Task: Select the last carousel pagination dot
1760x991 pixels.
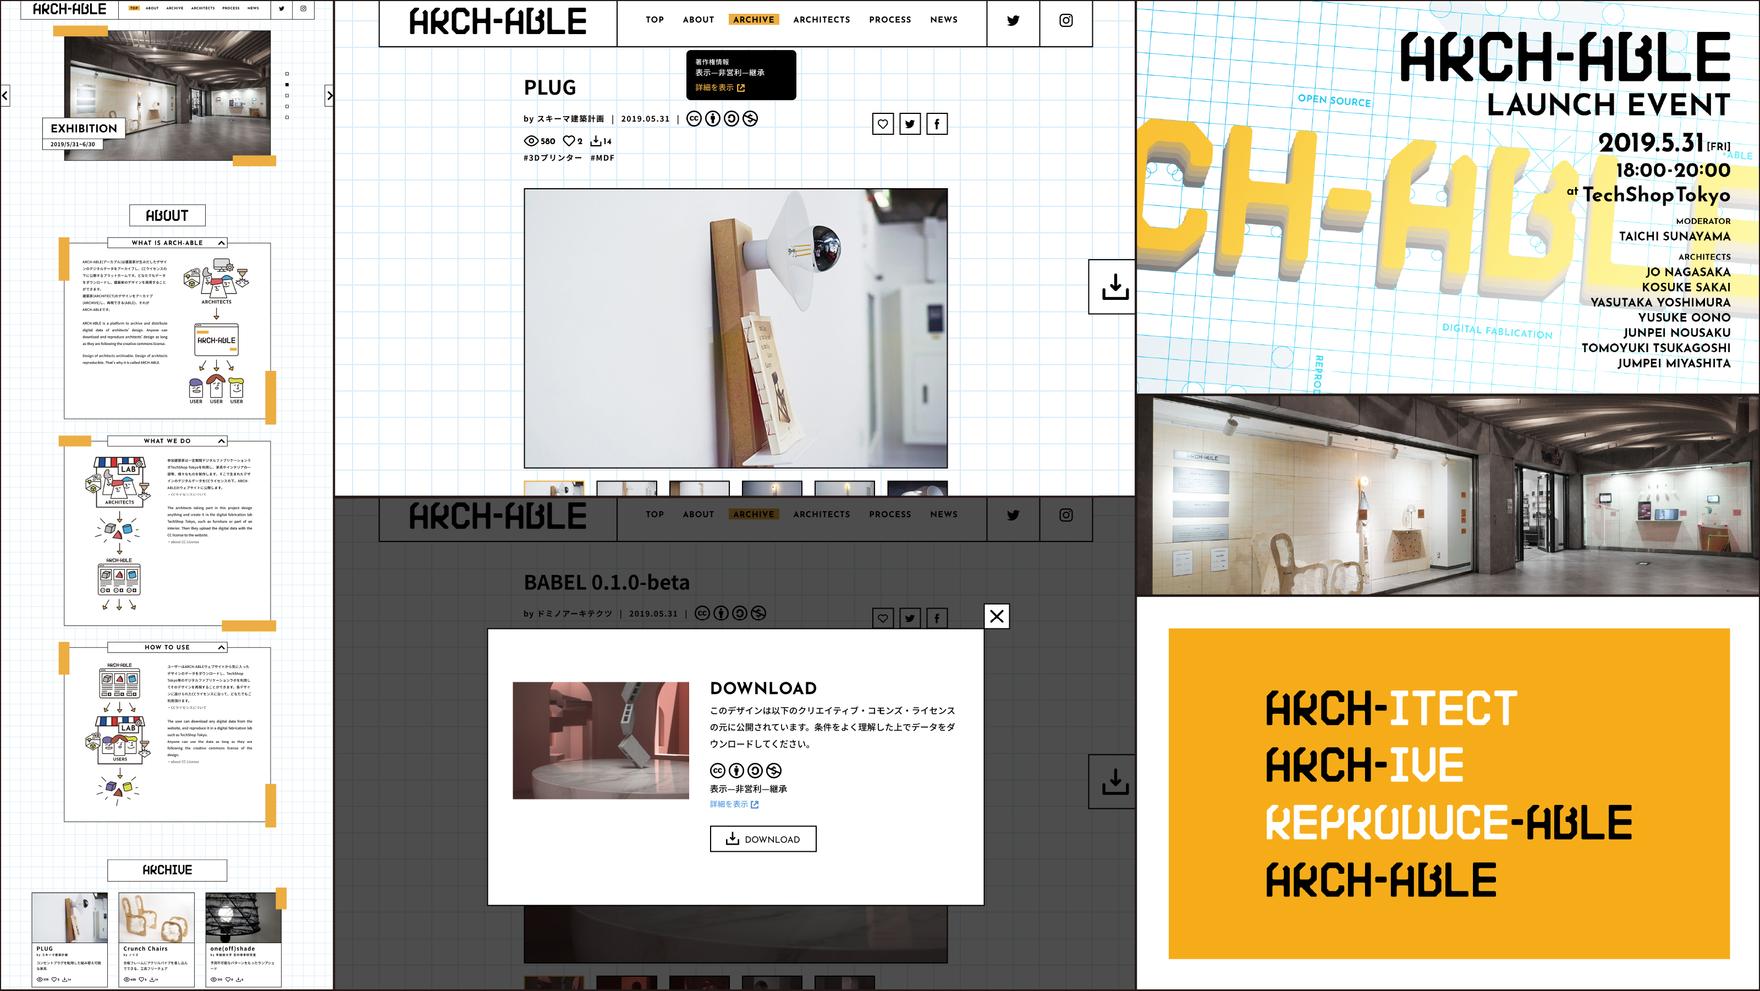Action: pos(287,117)
